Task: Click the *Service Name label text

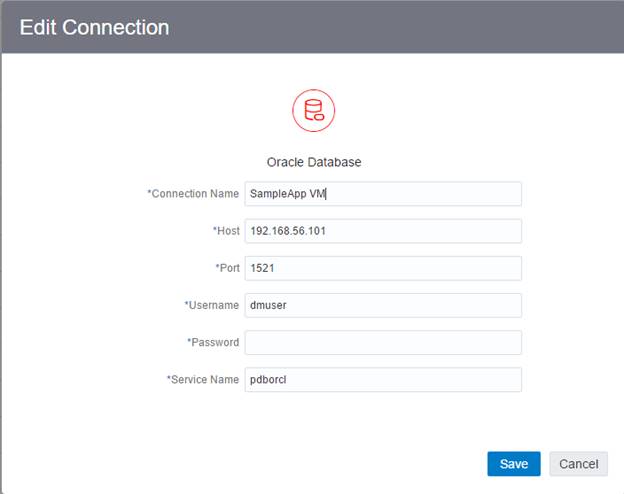Action: pos(203,380)
